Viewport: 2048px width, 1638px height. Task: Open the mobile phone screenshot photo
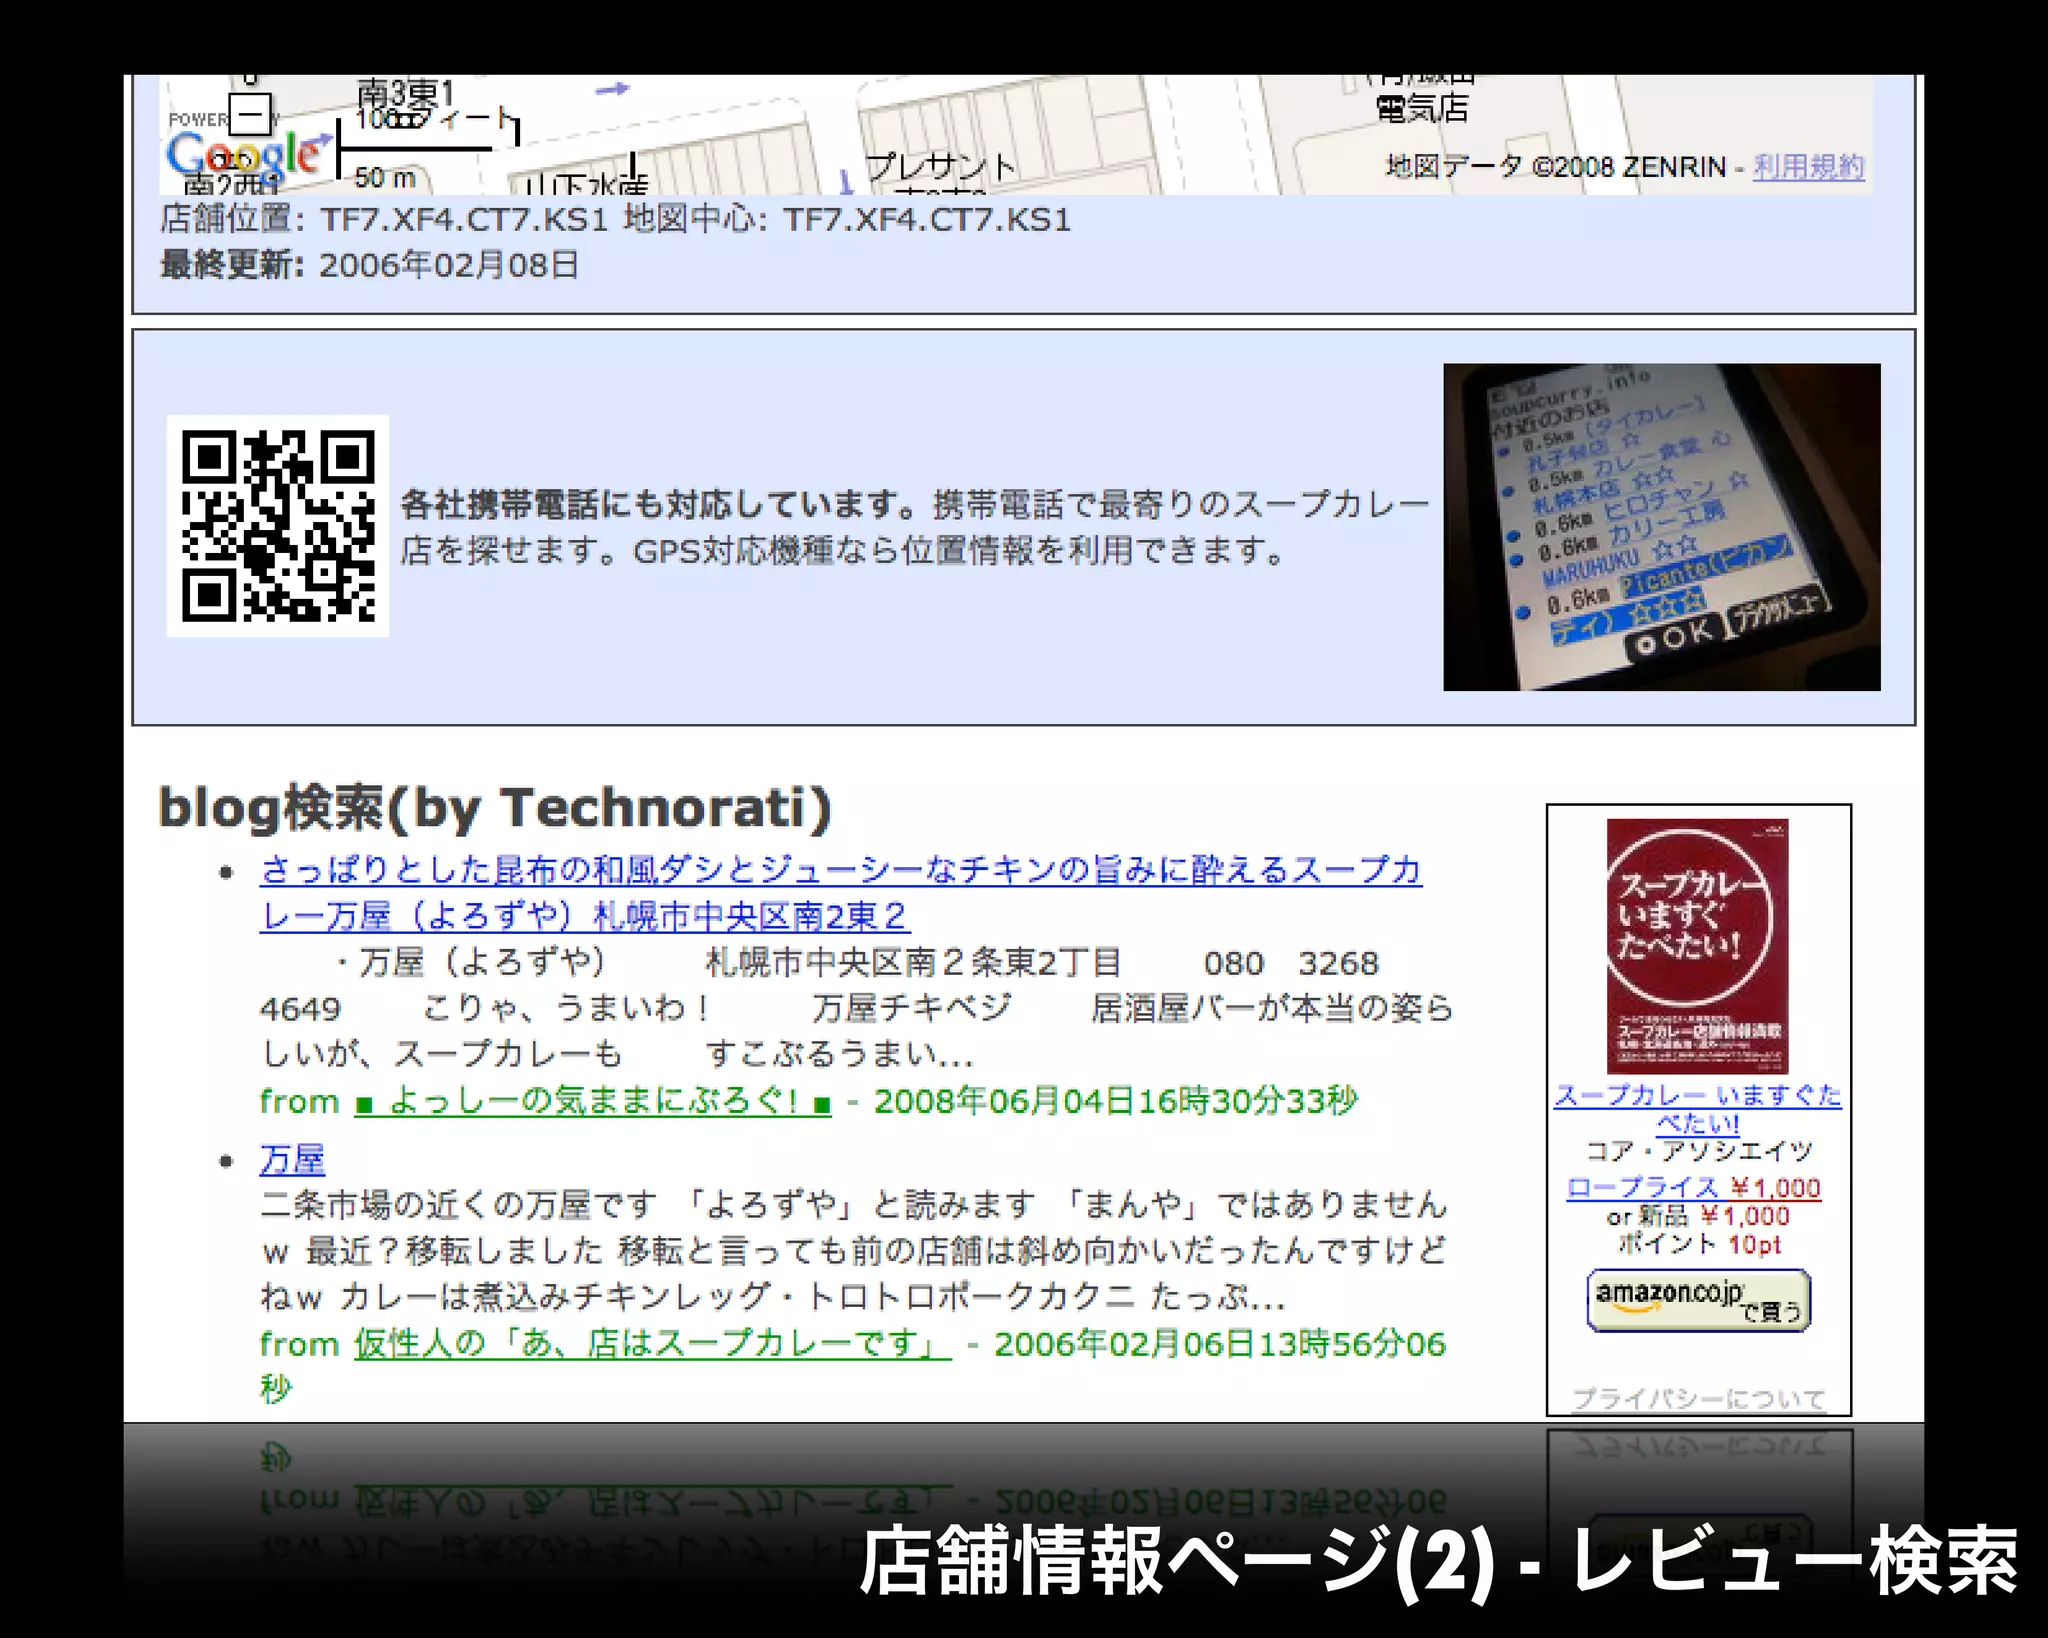[1661, 527]
